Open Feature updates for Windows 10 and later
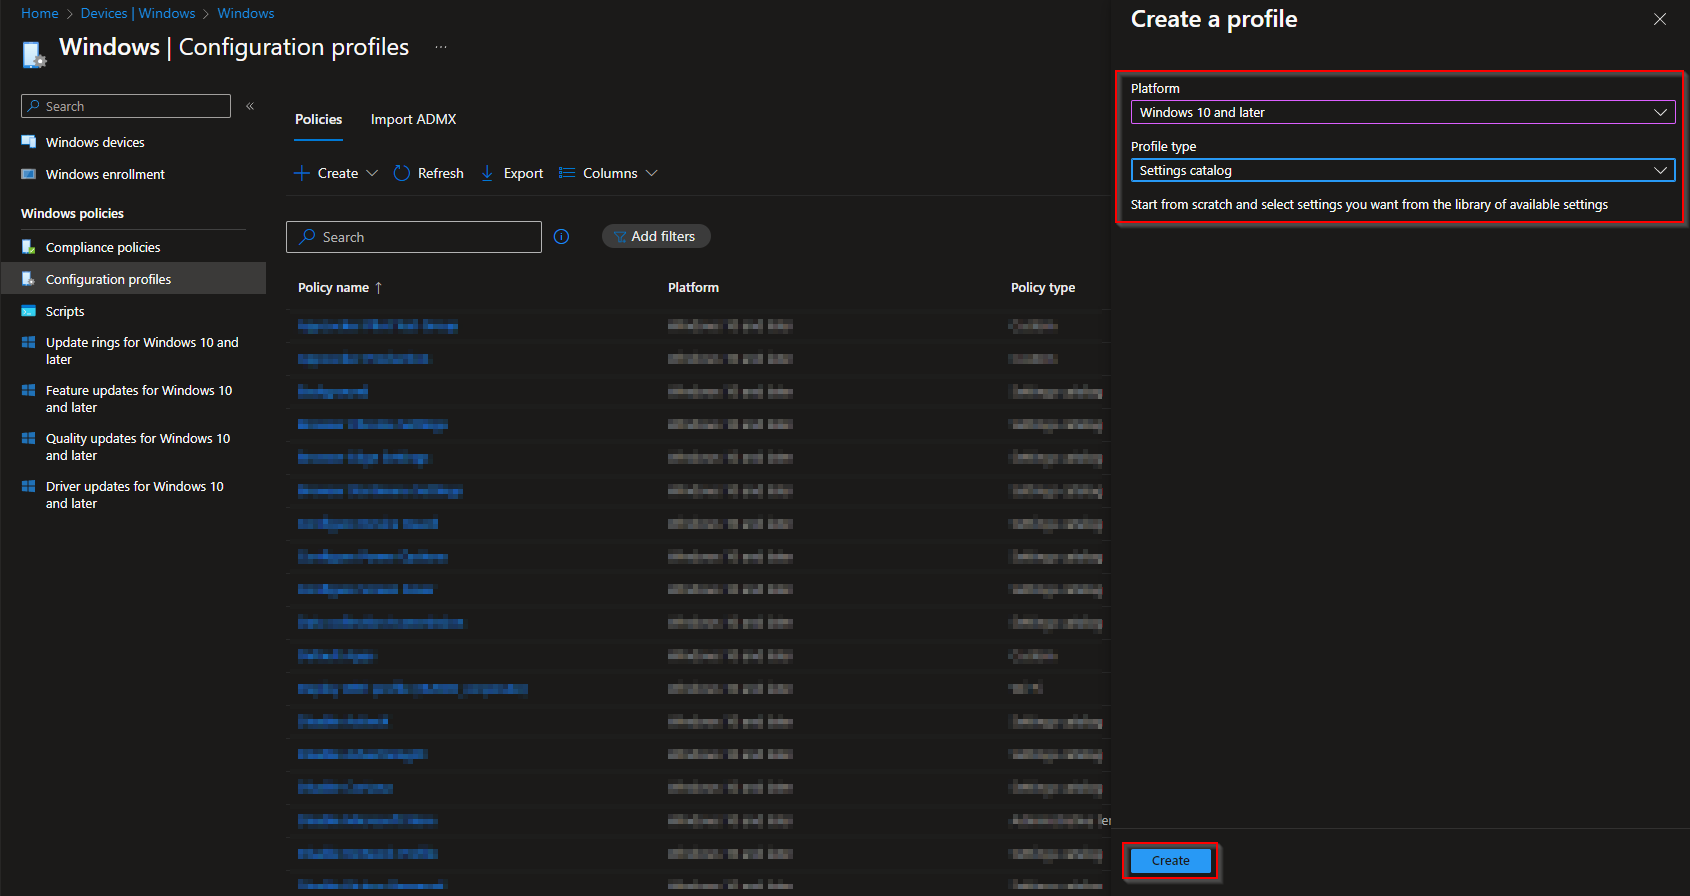This screenshot has width=1690, height=896. point(139,398)
